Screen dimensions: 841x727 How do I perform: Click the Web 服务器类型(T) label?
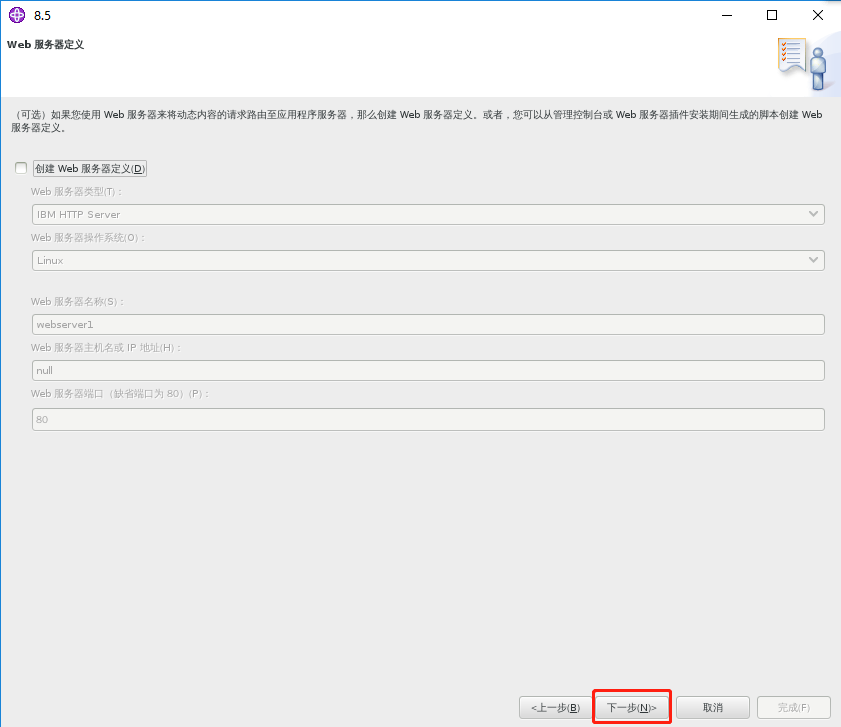[x=77, y=192]
